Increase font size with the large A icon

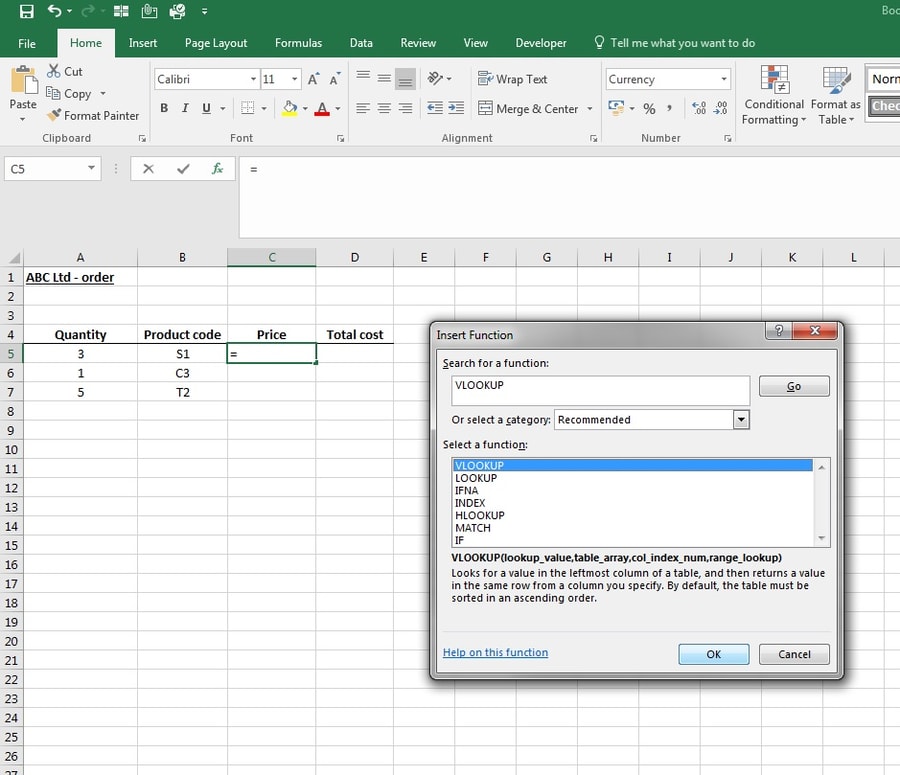(313, 79)
